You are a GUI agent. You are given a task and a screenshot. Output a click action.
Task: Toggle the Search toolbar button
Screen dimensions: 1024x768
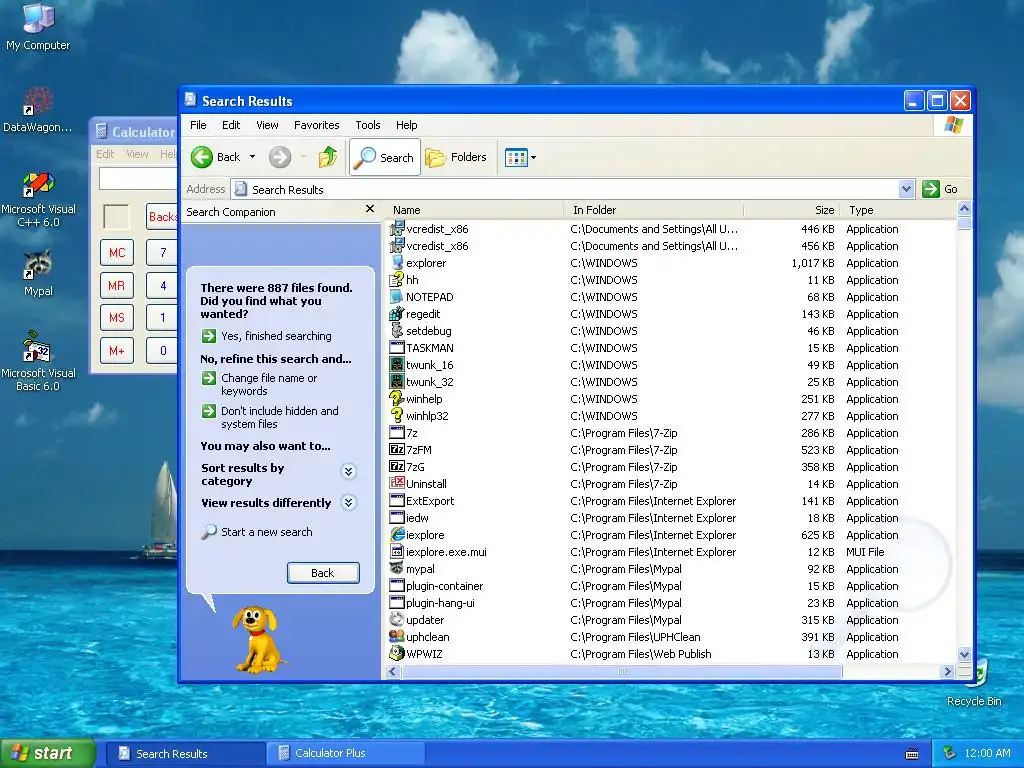[x=385, y=157]
